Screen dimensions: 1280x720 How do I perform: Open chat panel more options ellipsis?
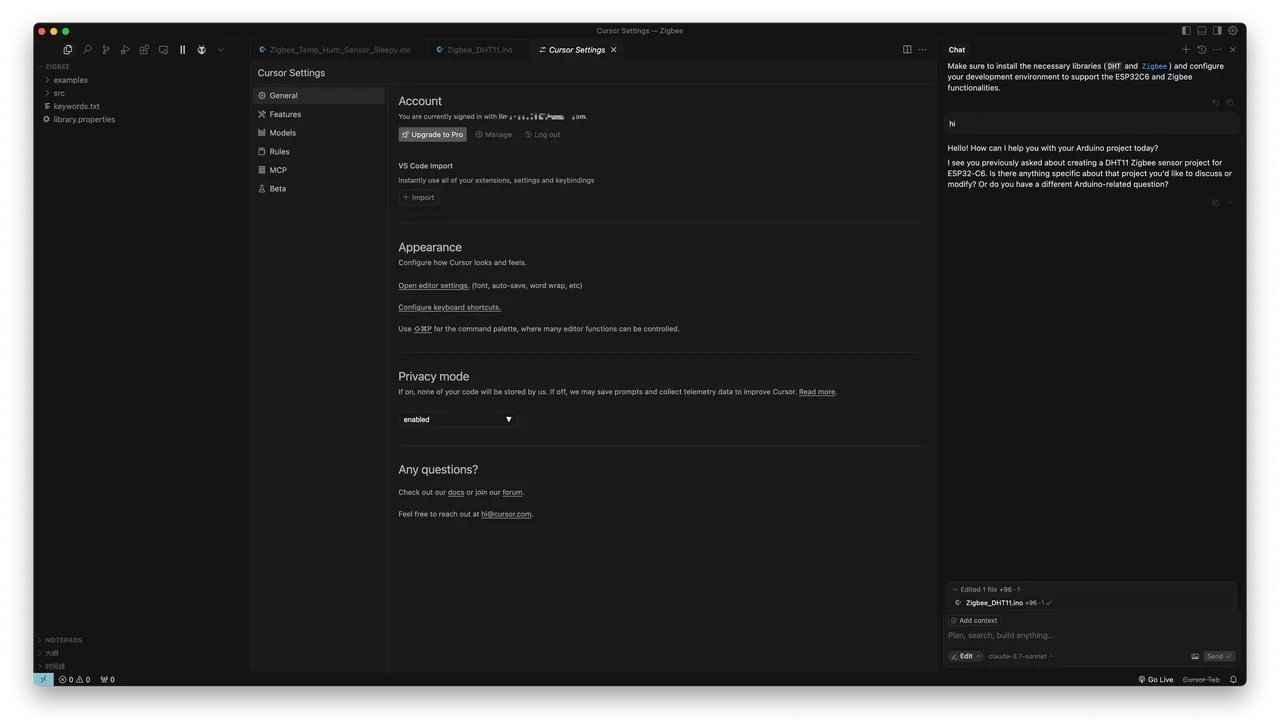coord(1217,49)
